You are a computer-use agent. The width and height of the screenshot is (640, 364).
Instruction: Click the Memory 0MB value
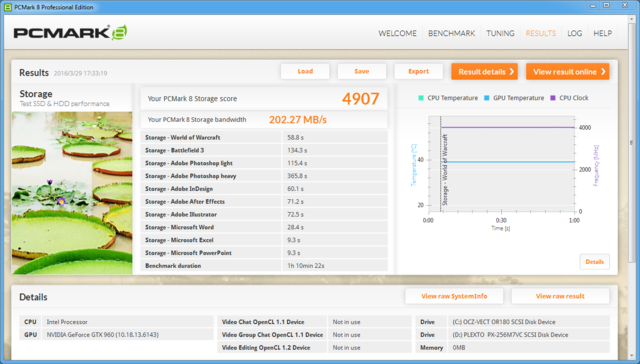pos(459,348)
